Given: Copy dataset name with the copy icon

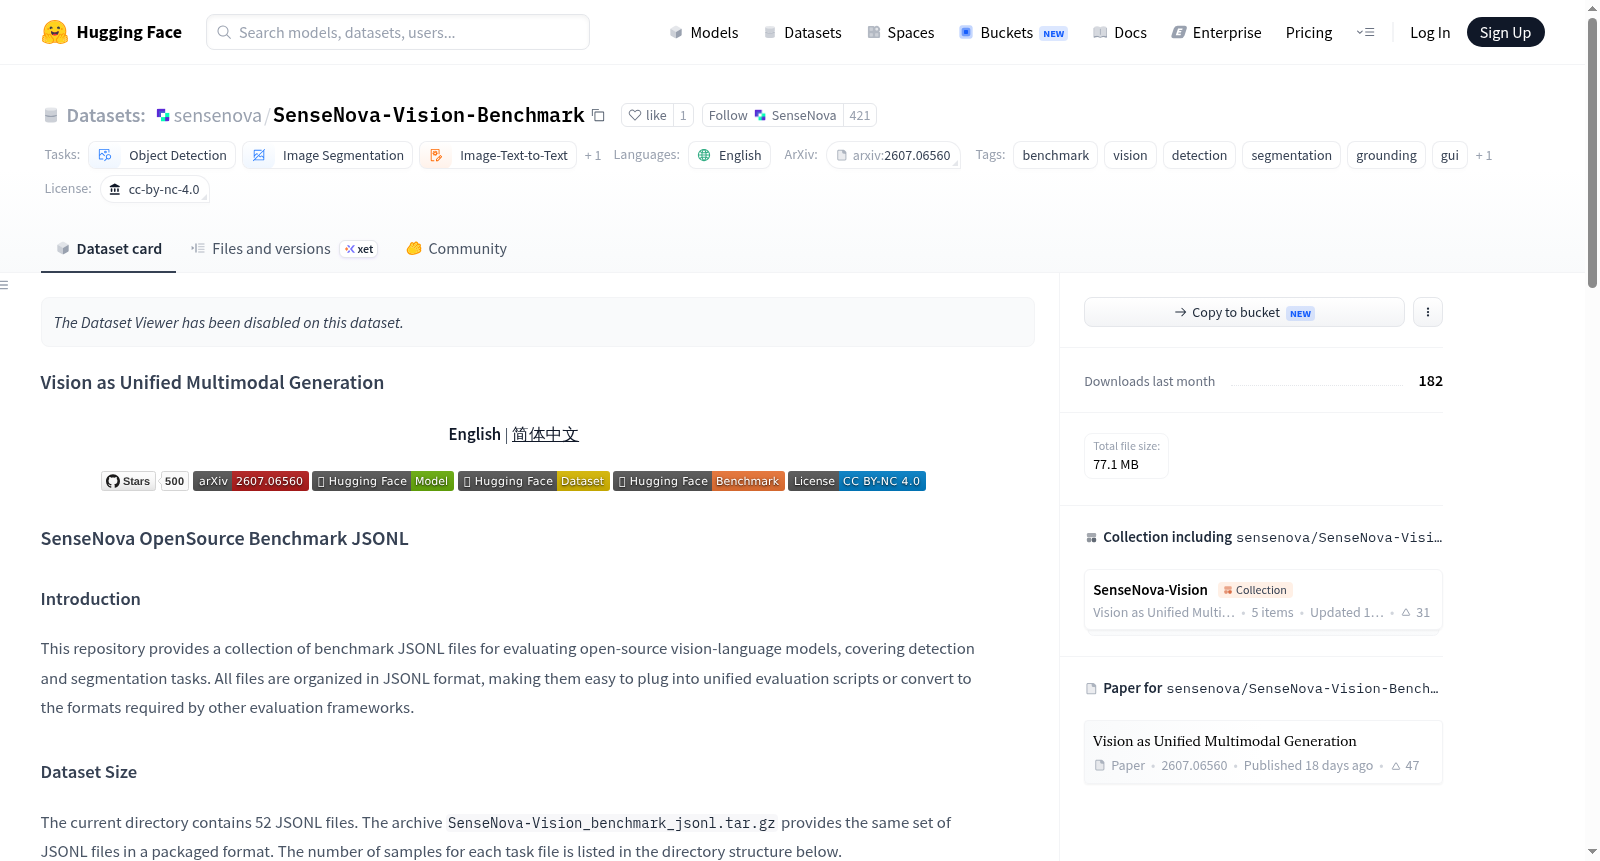Looking at the screenshot, I should pos(598,115).
